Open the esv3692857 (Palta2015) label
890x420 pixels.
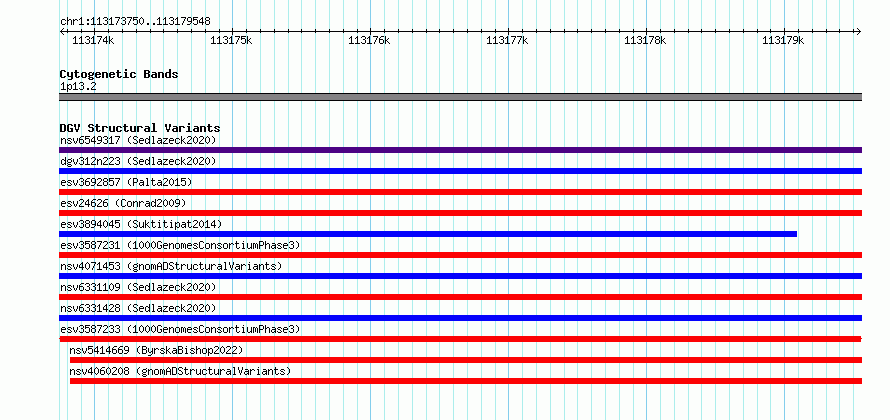(126, 182)
